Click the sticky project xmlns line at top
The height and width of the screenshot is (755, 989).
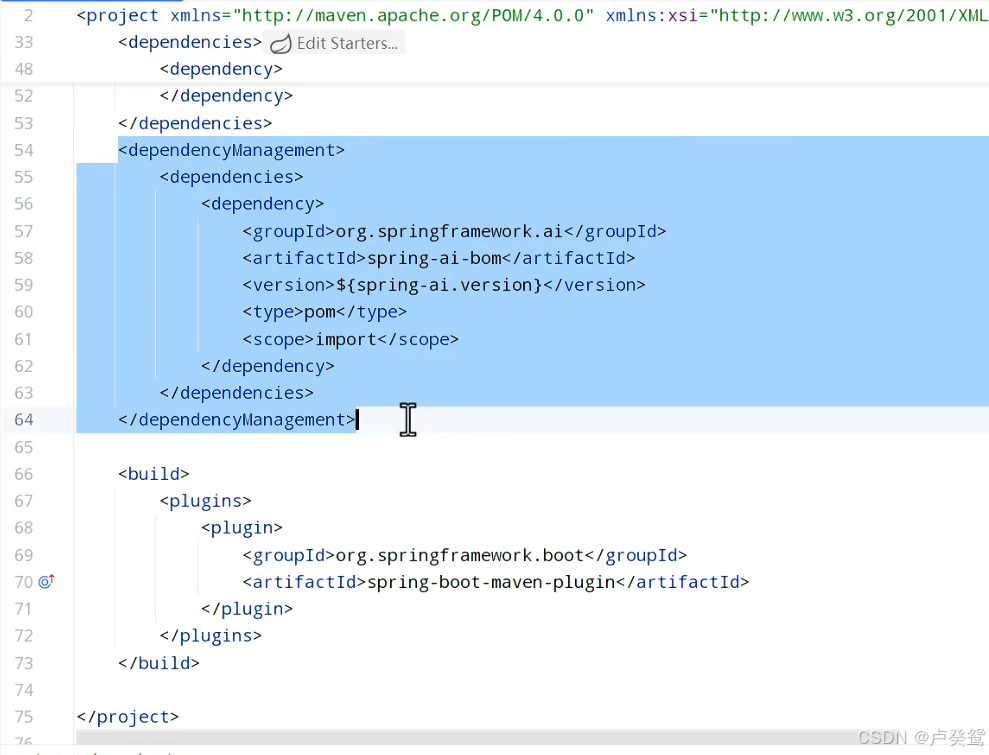[x=532, y=15]
